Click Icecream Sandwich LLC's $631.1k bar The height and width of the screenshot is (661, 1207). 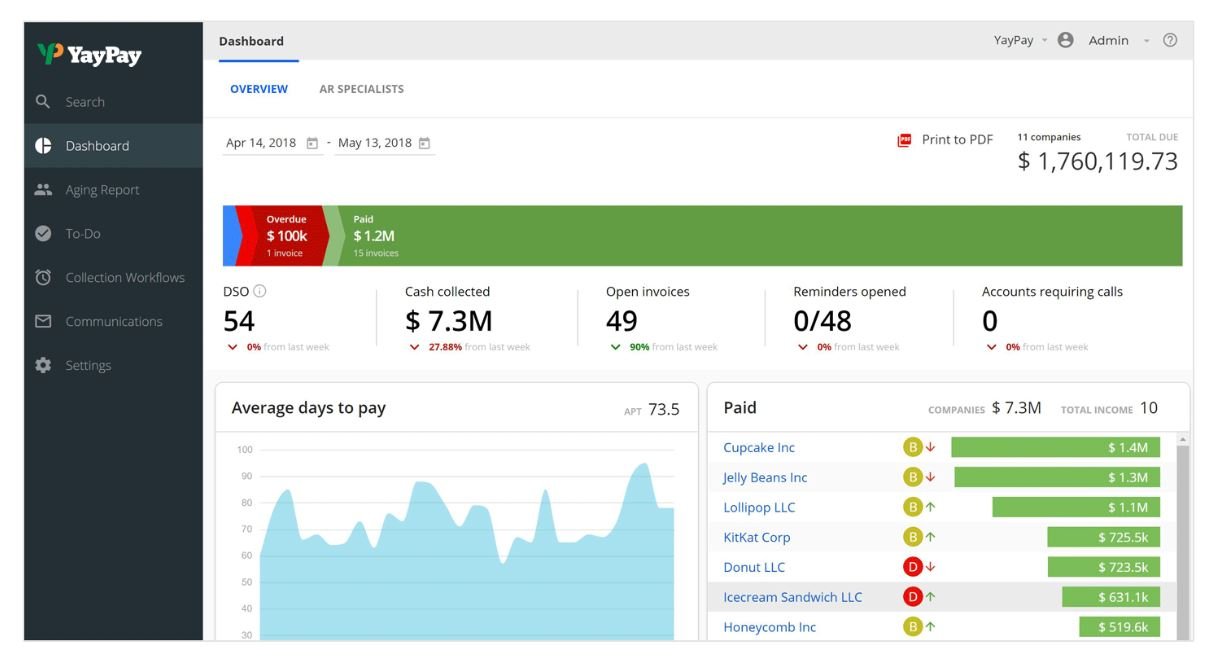(1110, 598)
